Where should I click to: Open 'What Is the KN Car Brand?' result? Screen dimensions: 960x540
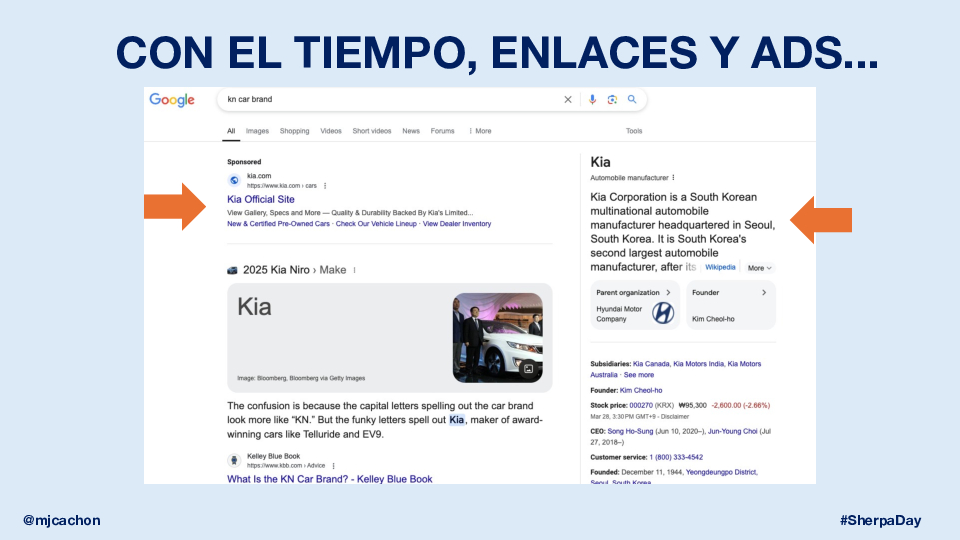pos(329,479)
